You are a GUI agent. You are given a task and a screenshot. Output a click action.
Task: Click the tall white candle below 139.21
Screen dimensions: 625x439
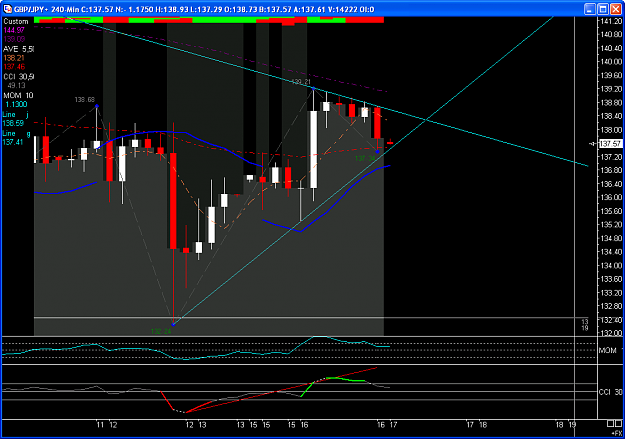(x=314, y=150)
